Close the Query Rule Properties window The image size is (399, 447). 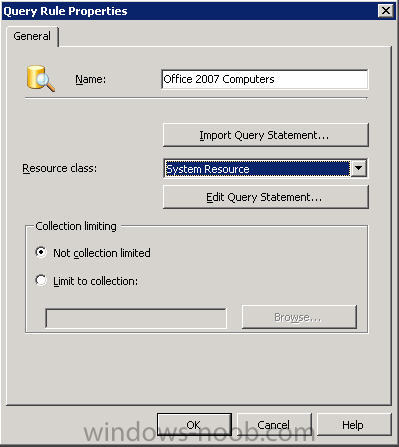[x=386, y=11]
